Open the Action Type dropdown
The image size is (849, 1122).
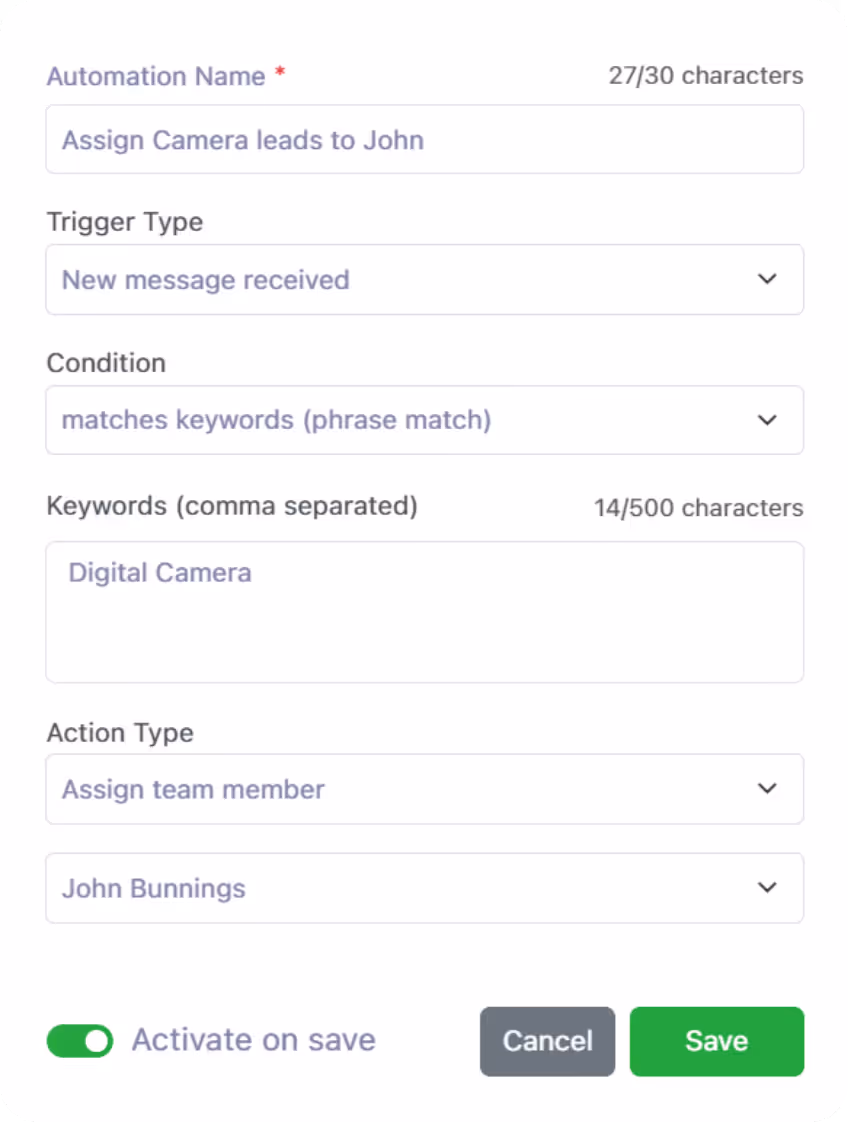[424, 789]
